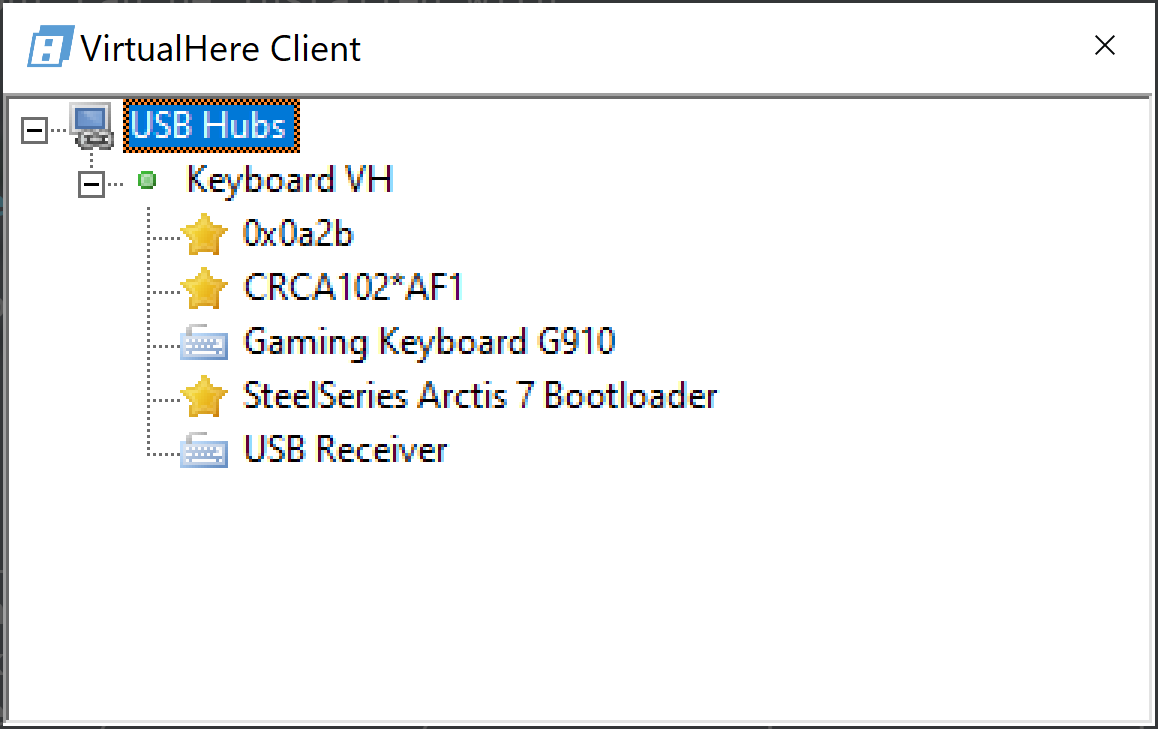Click the VirtualHere app logo icon
This screenshot has height=729, width=1158.
pyautogui.click(x=49, y=47)
